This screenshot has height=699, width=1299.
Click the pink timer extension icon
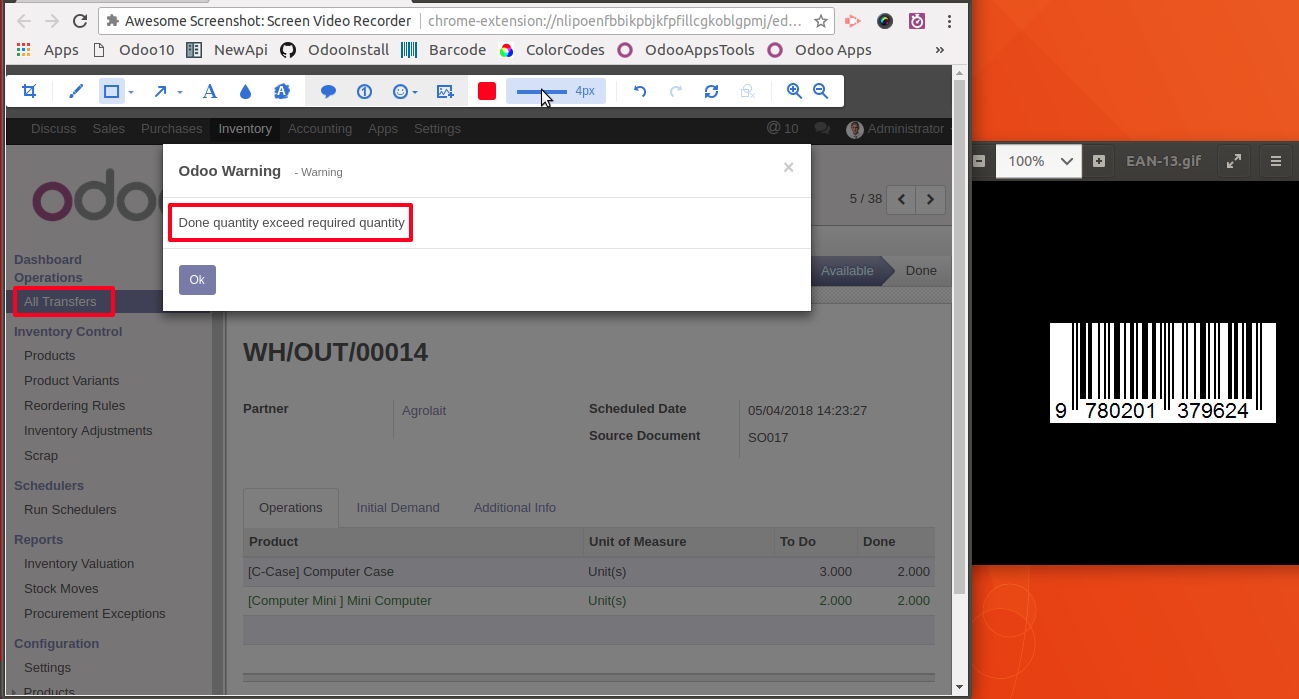[917, 21]
